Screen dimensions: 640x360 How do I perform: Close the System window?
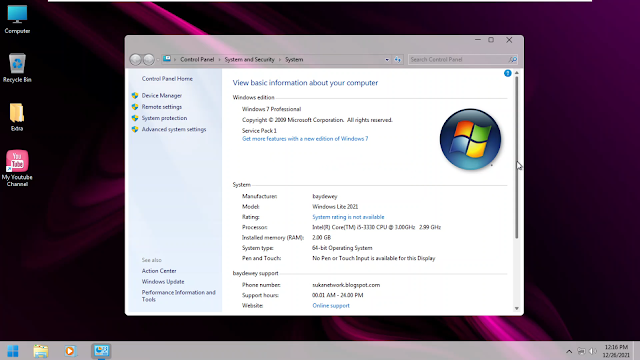[x=509, y=40]
